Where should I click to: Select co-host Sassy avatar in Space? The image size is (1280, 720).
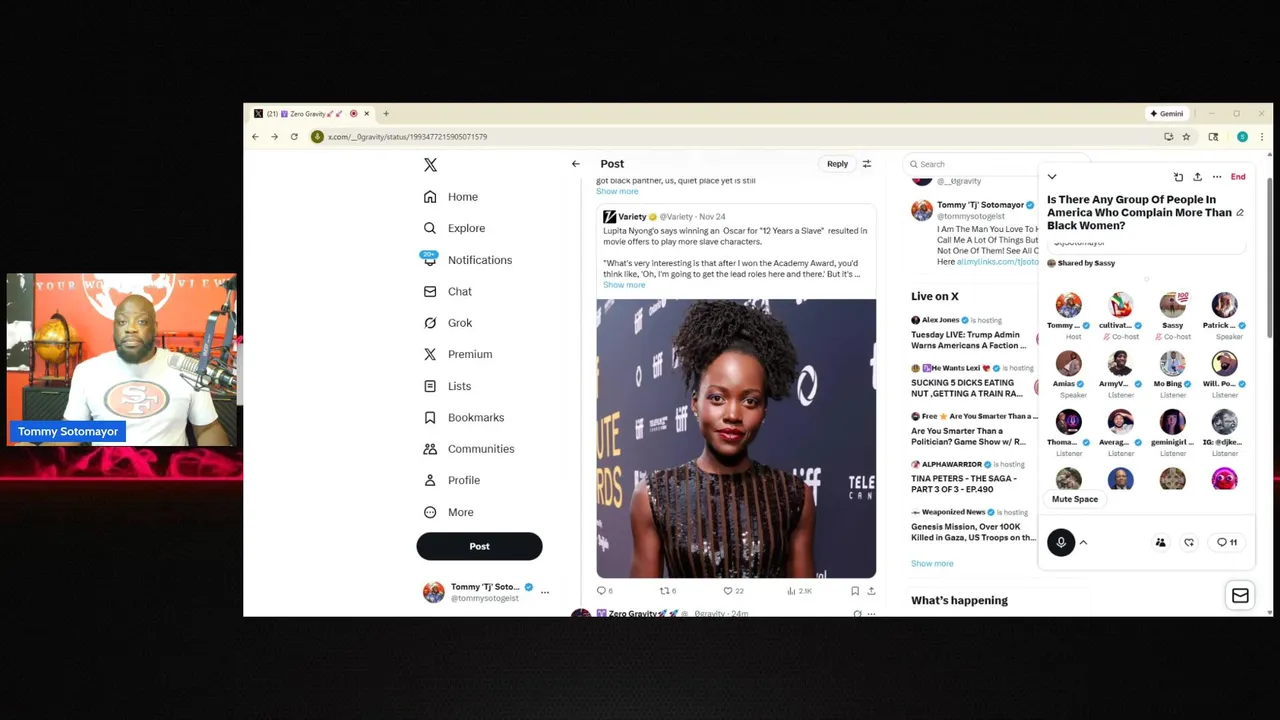click(x=1172, y=305)
